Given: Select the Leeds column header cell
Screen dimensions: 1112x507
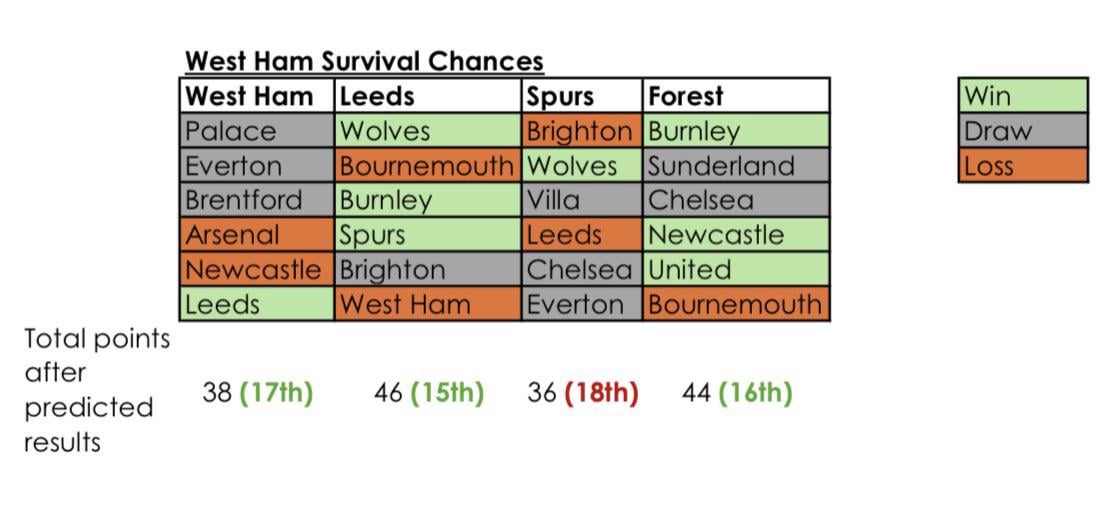Looking at the screenshot, I should [428, 96].
